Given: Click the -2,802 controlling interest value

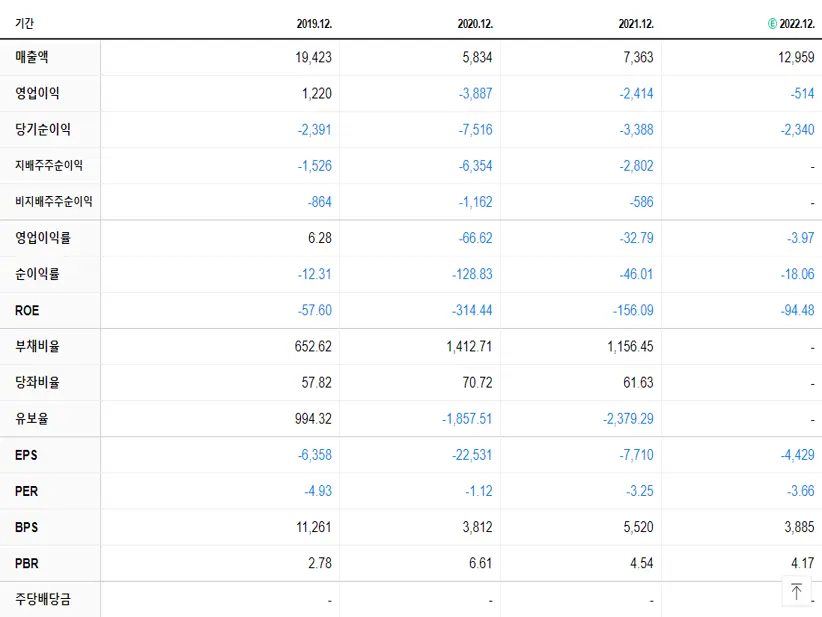Looking at the screenshot, I should 636,166.
